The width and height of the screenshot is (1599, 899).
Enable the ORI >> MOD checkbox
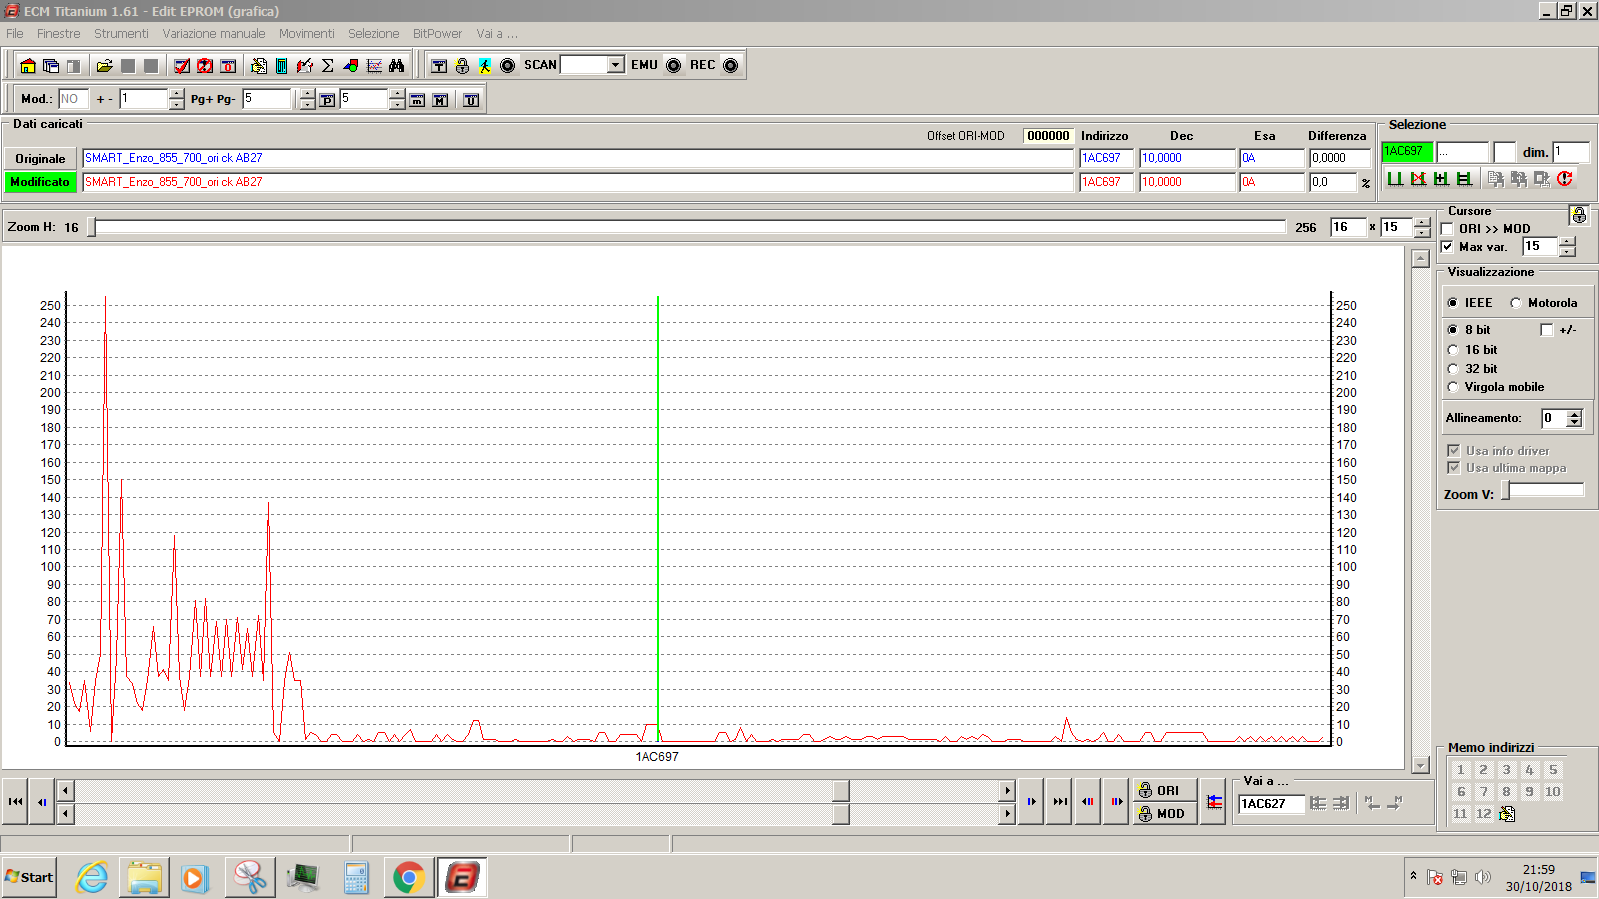click(1447, 229)
